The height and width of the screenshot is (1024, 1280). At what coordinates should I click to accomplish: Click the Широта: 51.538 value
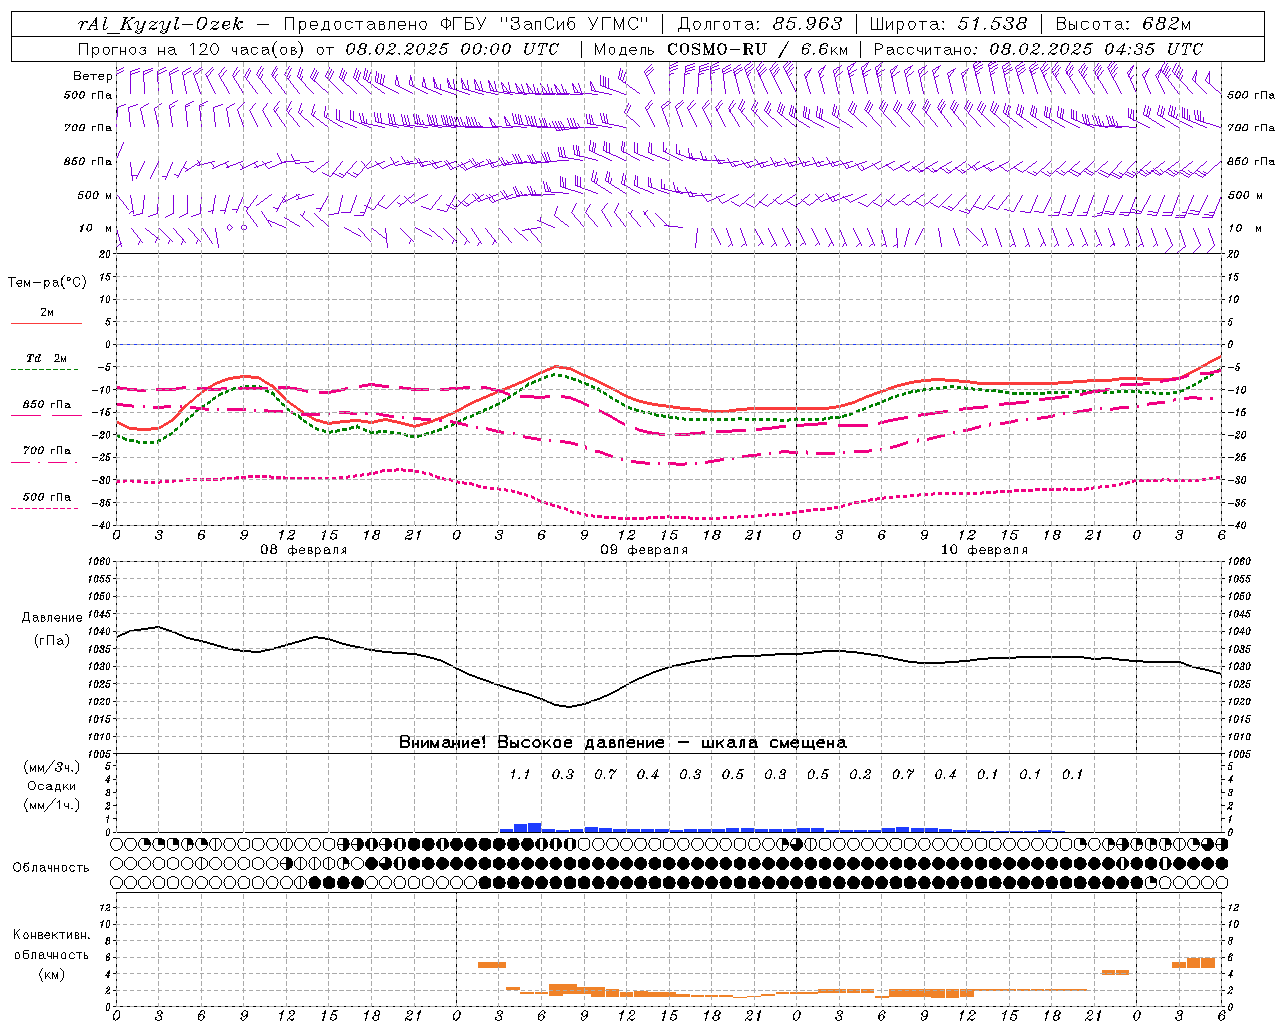tap(948, 24)
